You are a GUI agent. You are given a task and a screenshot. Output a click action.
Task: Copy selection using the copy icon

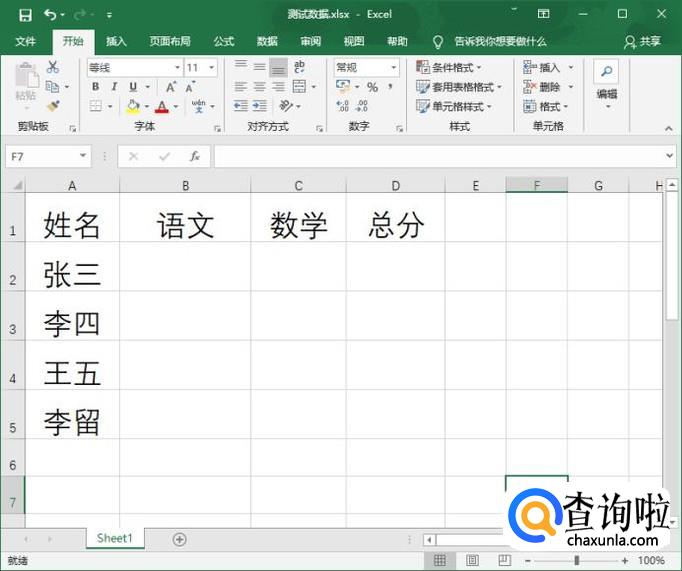coord(52,87)
